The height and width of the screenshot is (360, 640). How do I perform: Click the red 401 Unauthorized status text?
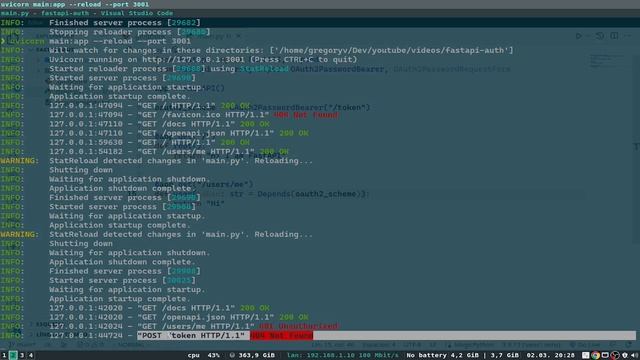[299, 327]
